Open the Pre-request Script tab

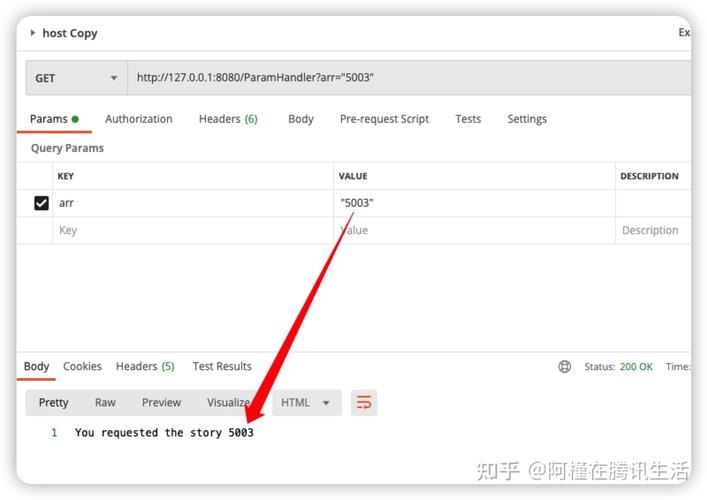coord(384,119)
